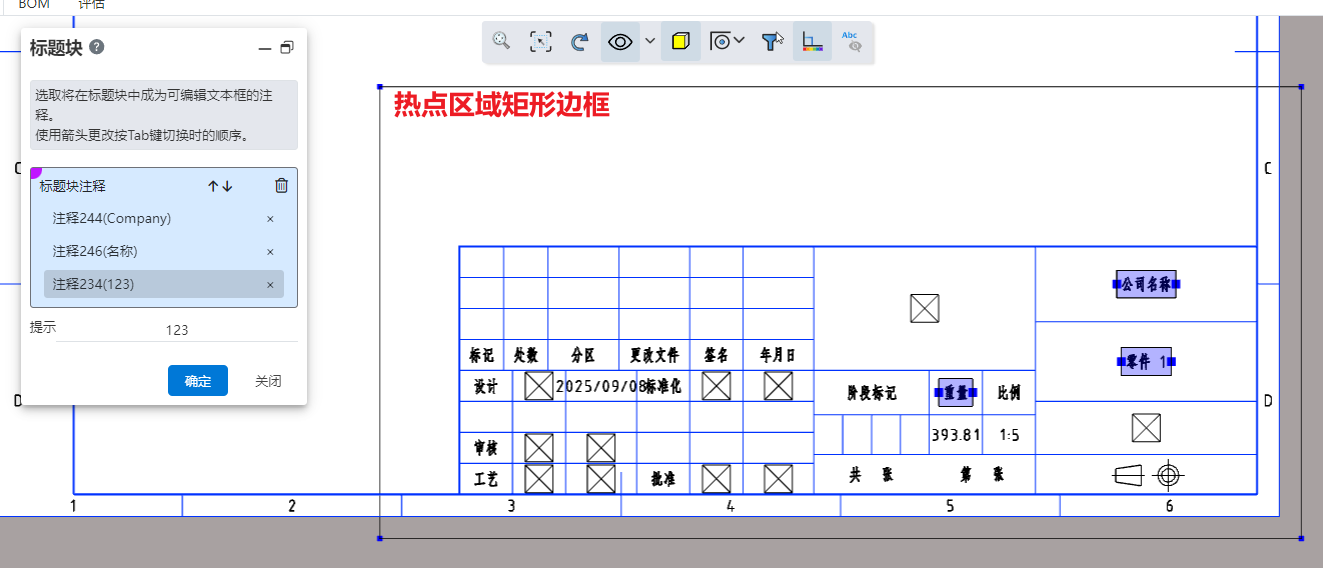The image size is (1323, 568).
Task: Toggle the eye visibility button in toolbar
Action: 620,42
